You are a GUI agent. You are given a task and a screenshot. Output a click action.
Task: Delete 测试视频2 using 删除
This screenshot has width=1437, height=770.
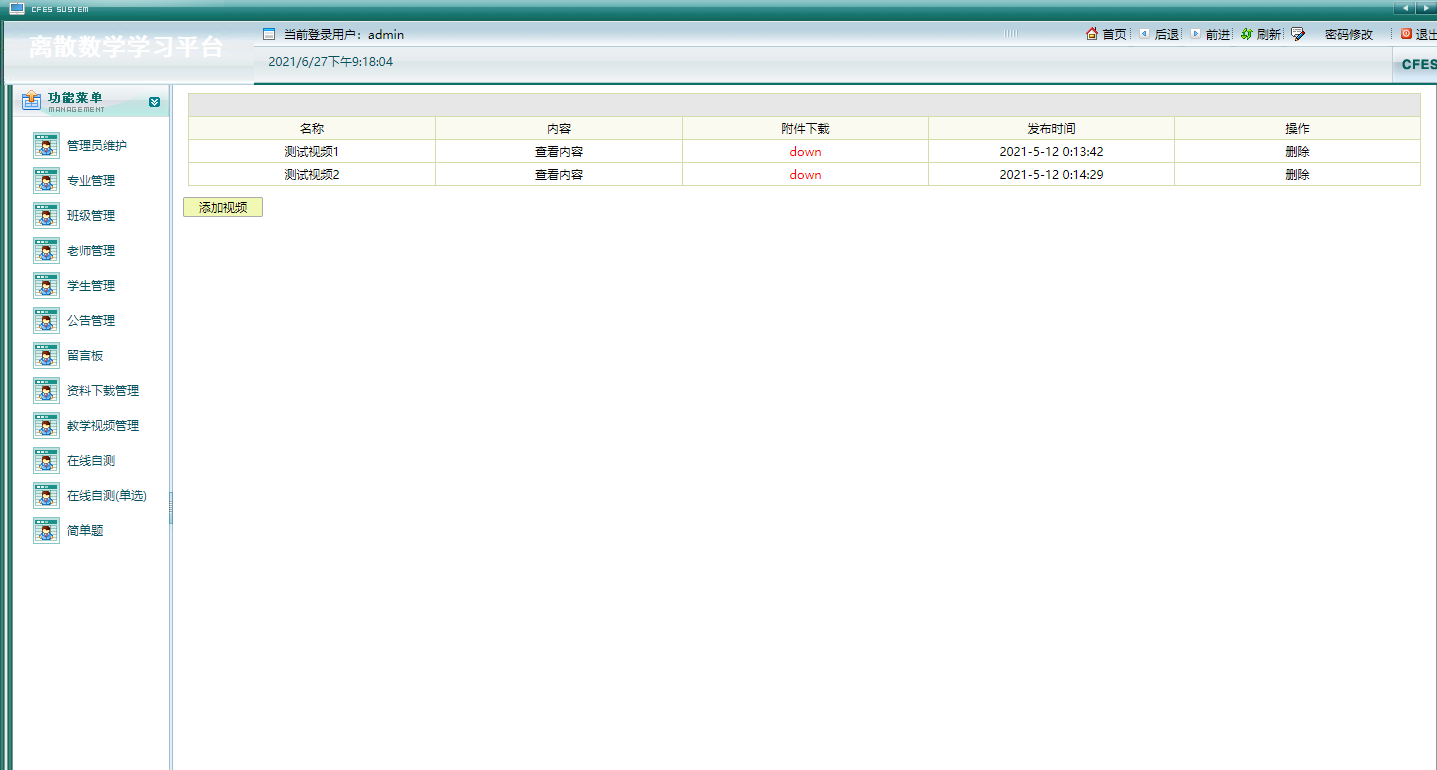point(1297,175)
